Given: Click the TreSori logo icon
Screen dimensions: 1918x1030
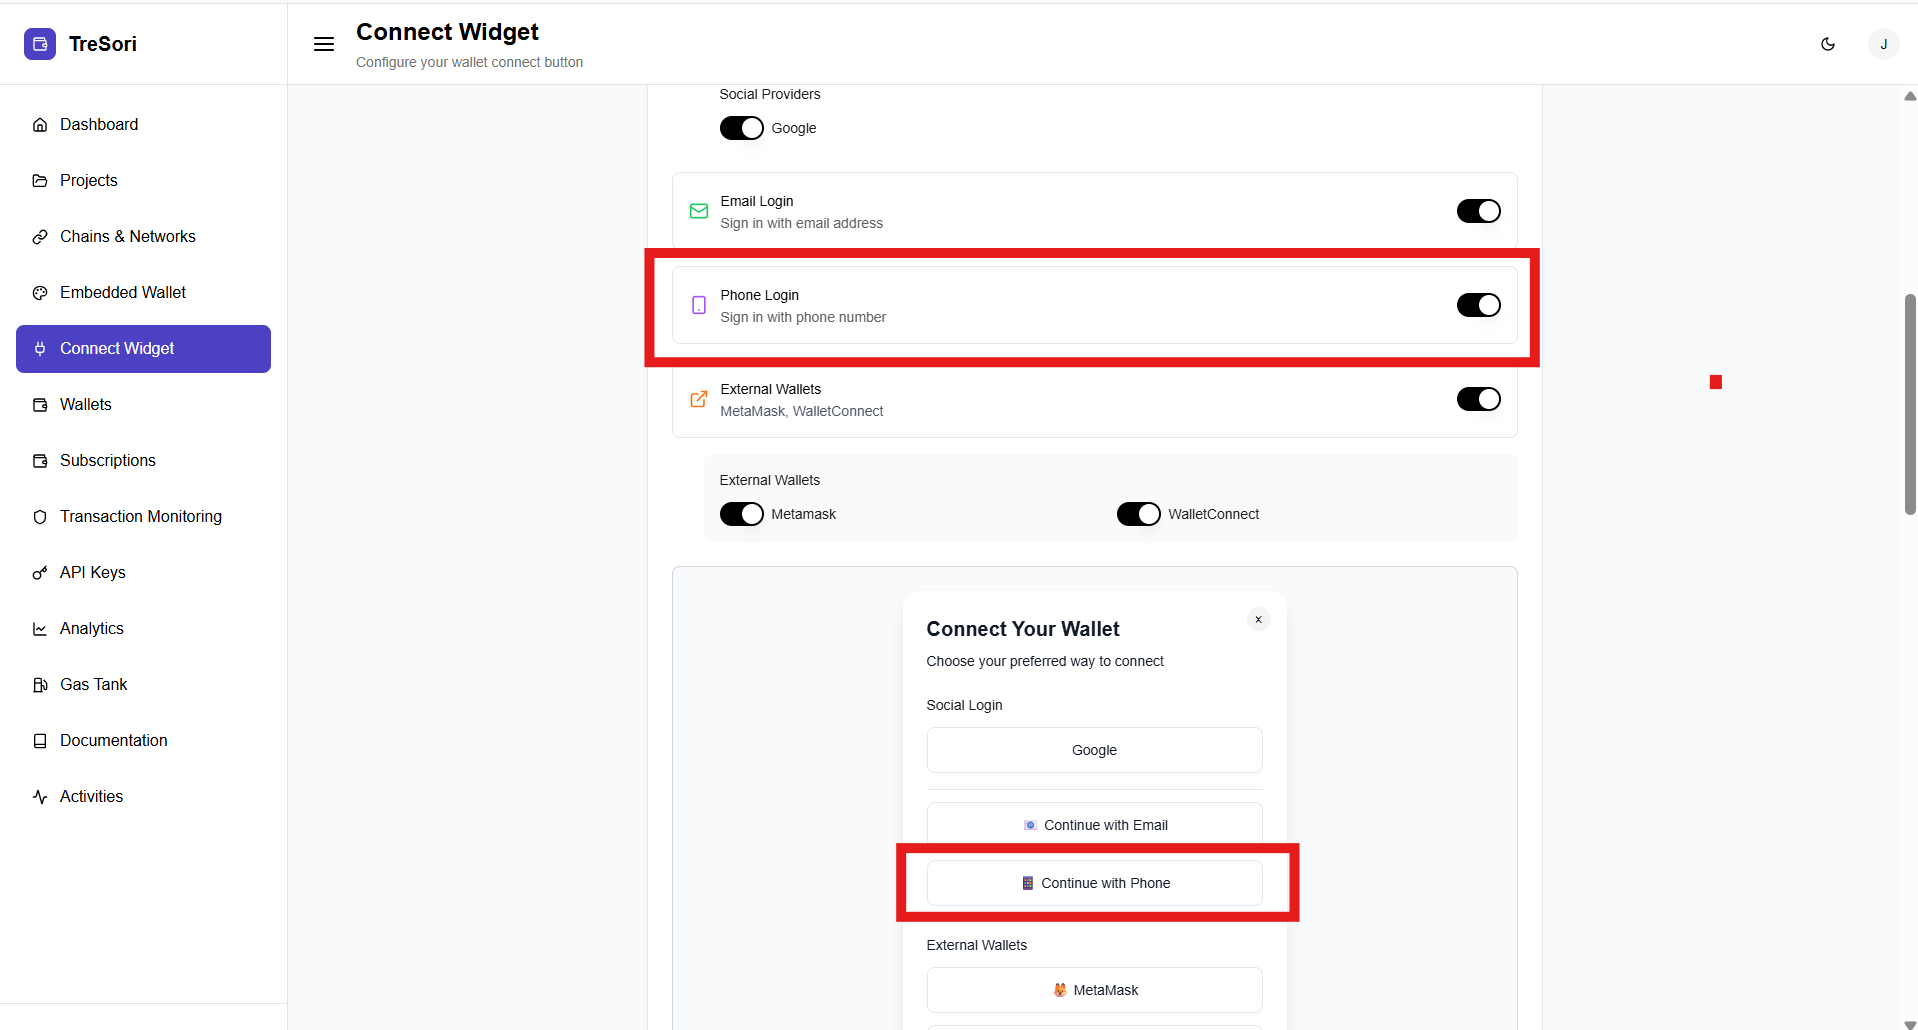Looking at the screenshot, I should (40, 44).
